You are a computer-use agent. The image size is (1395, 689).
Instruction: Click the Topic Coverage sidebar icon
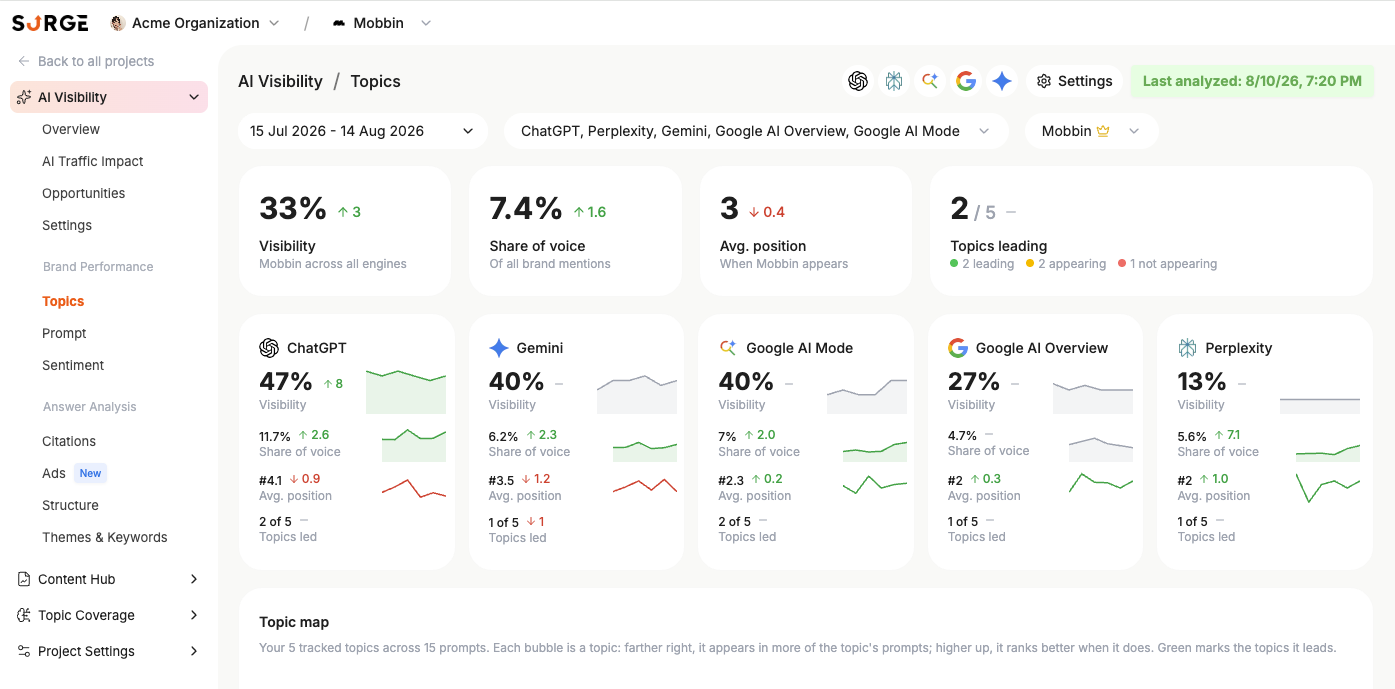click(24, 615)
